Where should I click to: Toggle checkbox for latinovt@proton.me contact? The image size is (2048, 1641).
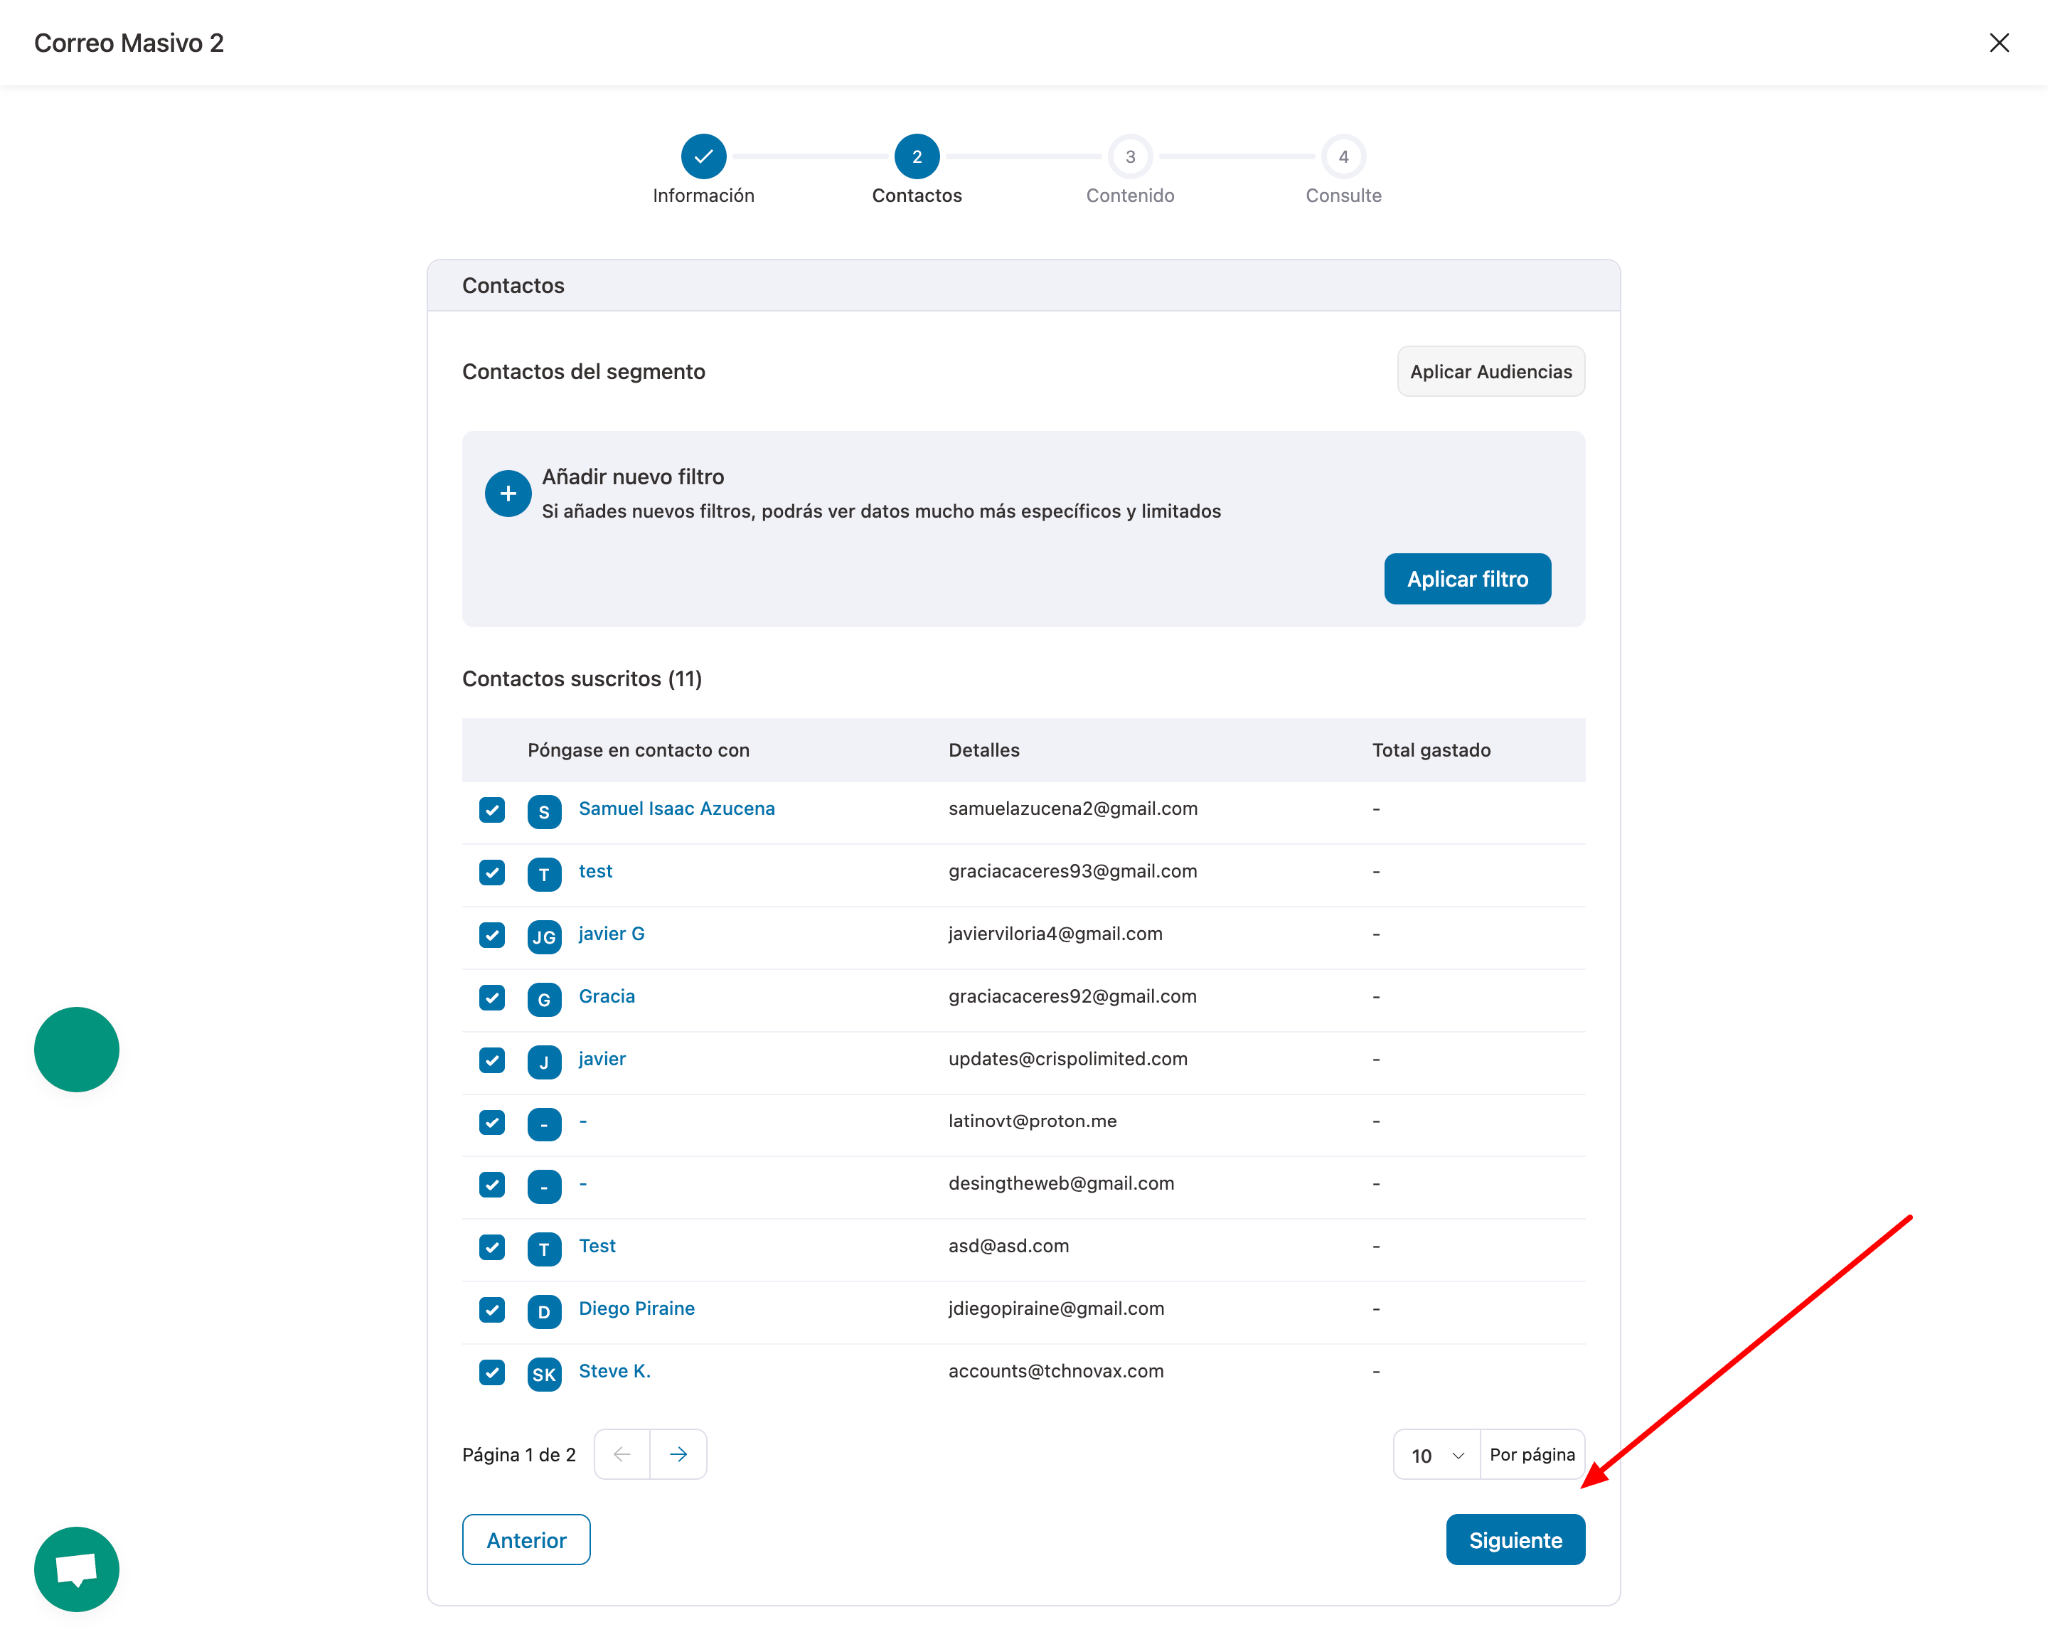coord(492,1122)
